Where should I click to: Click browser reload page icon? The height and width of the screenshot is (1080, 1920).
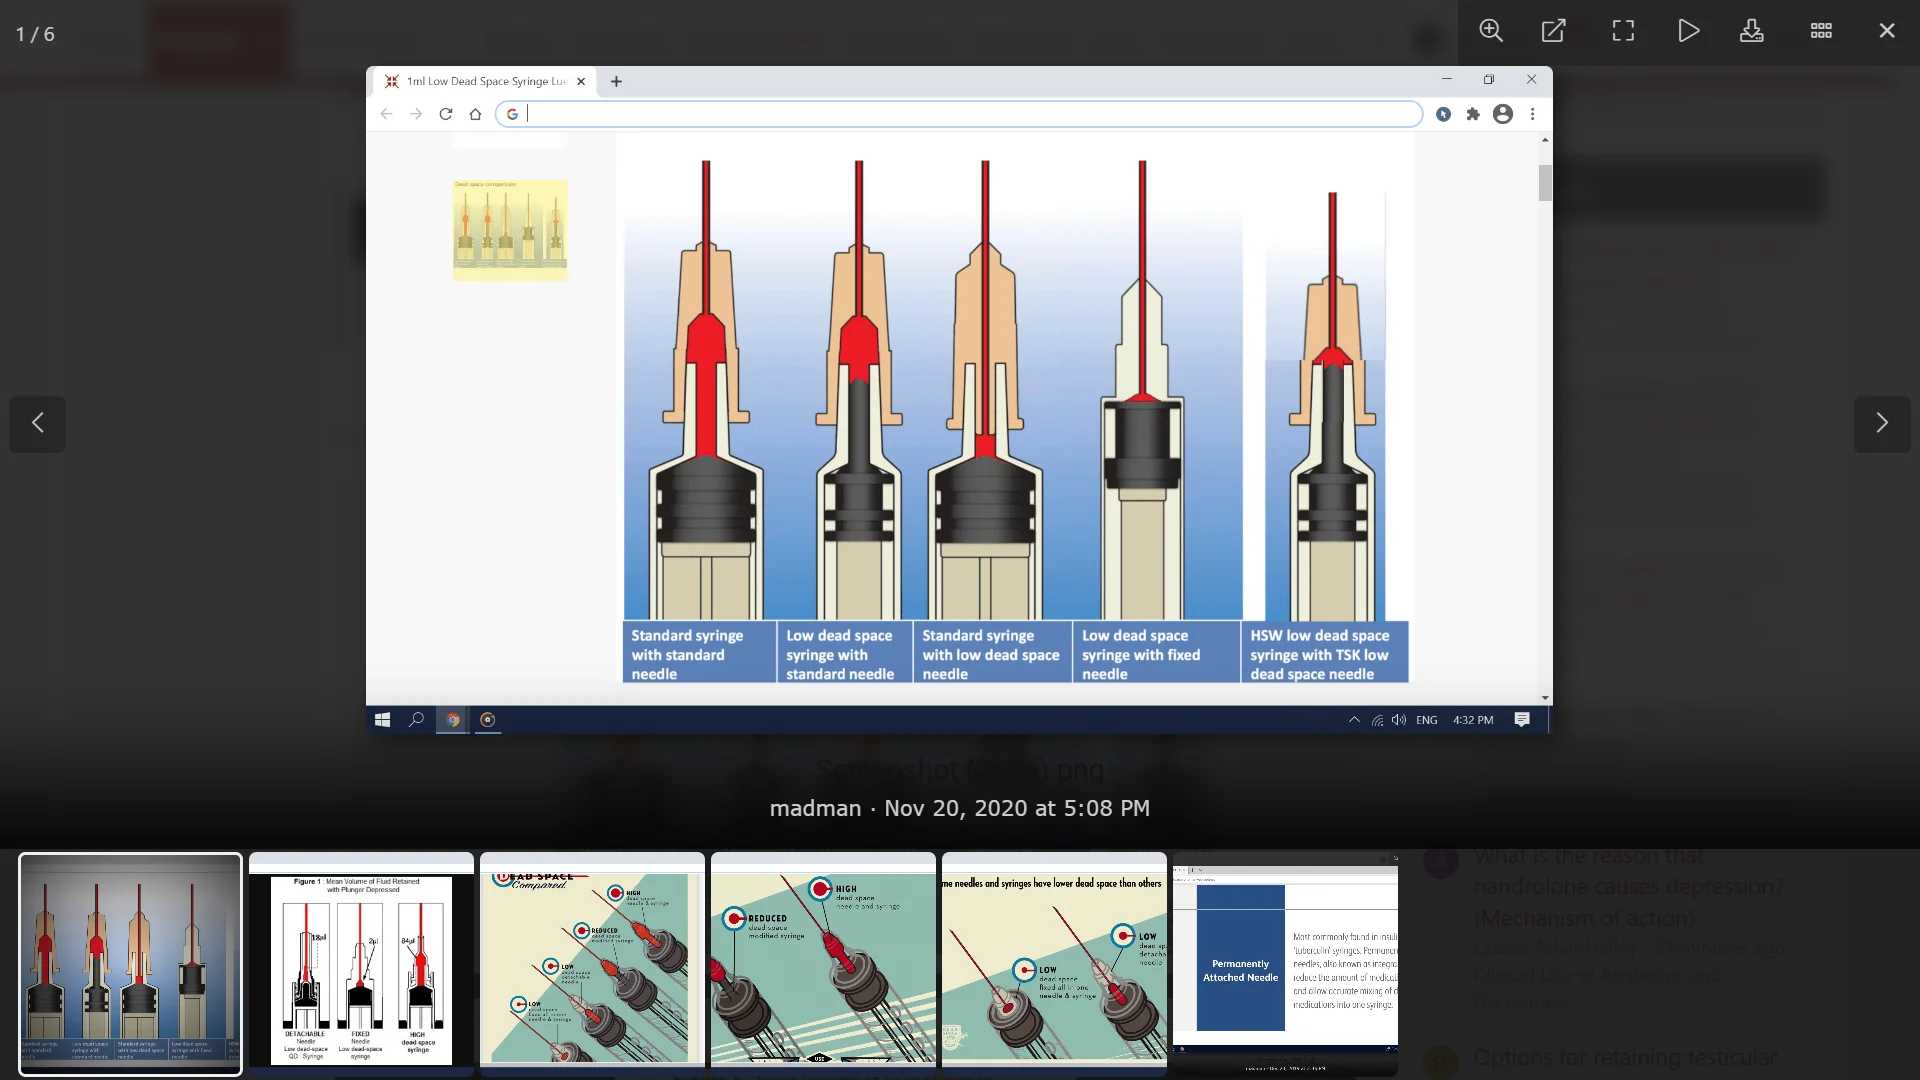point(447,113)
